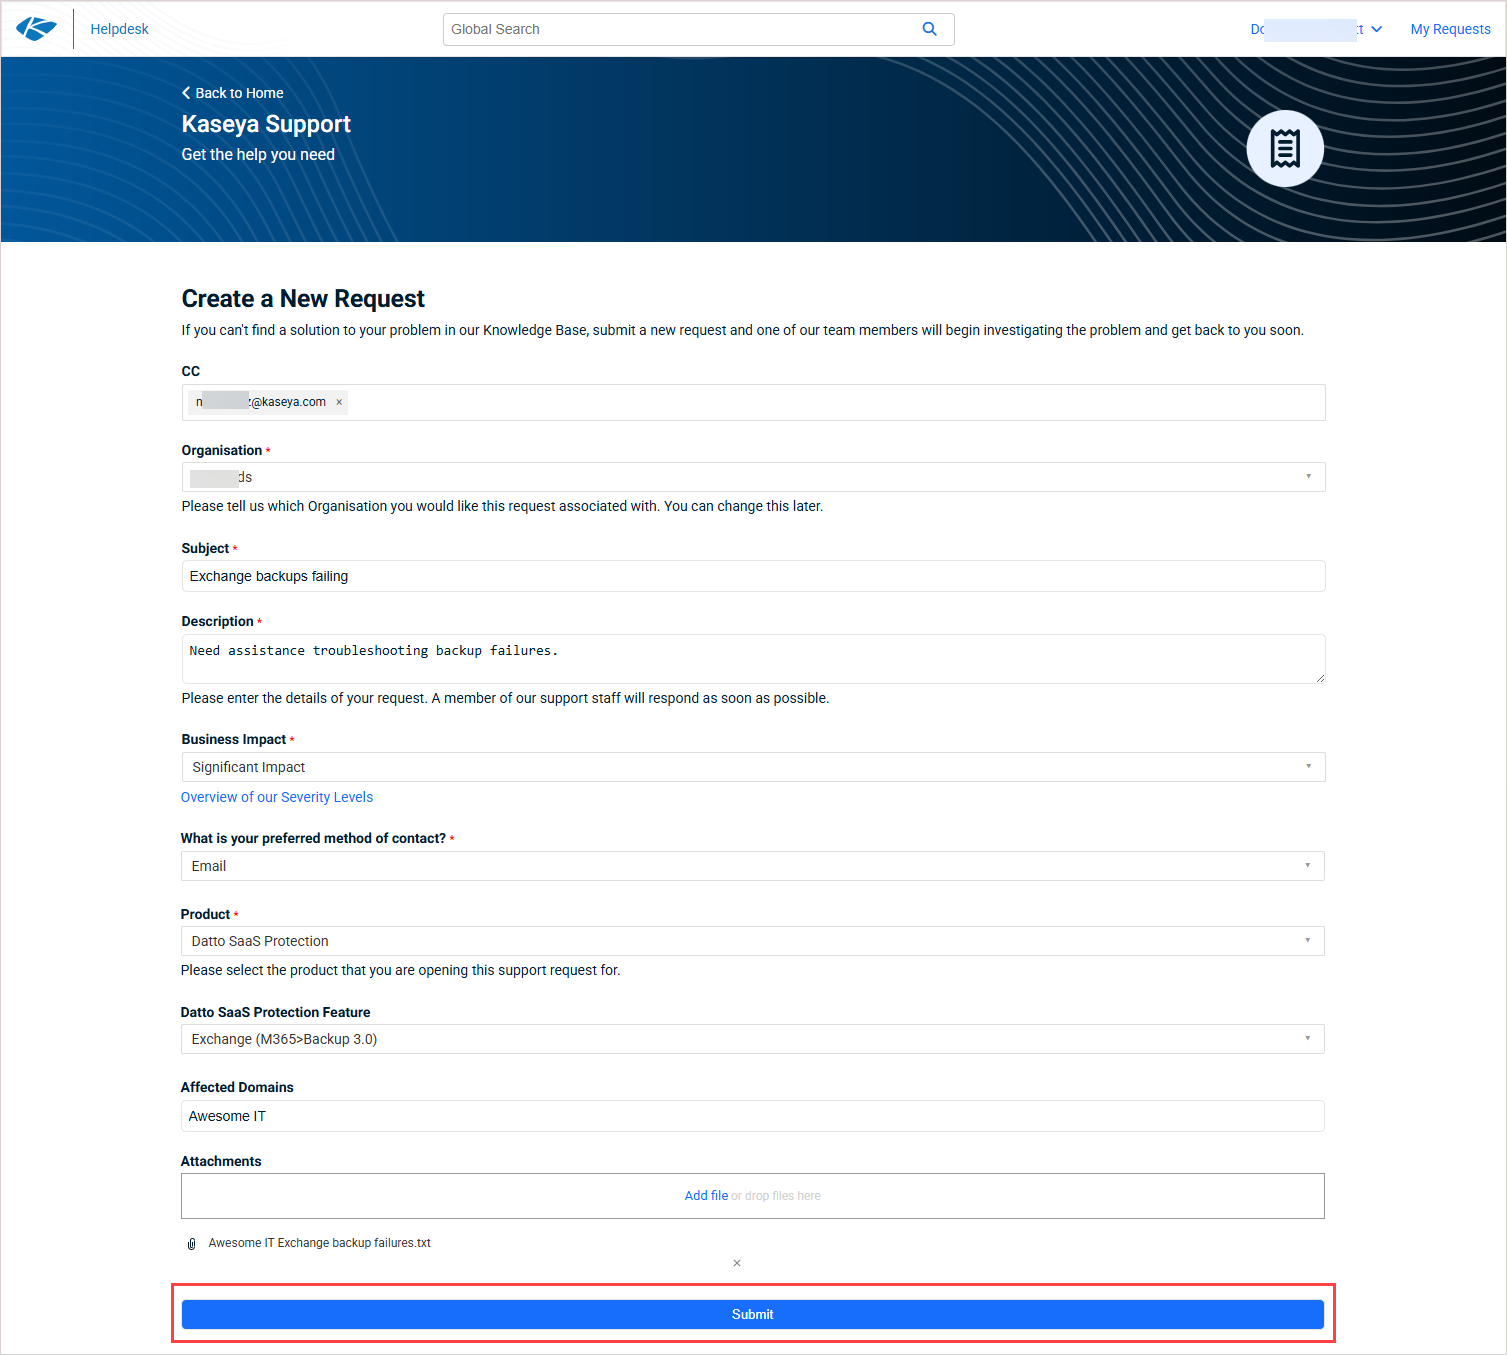Submit the new support request
This screenshot has width=1507, height=1355.
[752, 1314]
